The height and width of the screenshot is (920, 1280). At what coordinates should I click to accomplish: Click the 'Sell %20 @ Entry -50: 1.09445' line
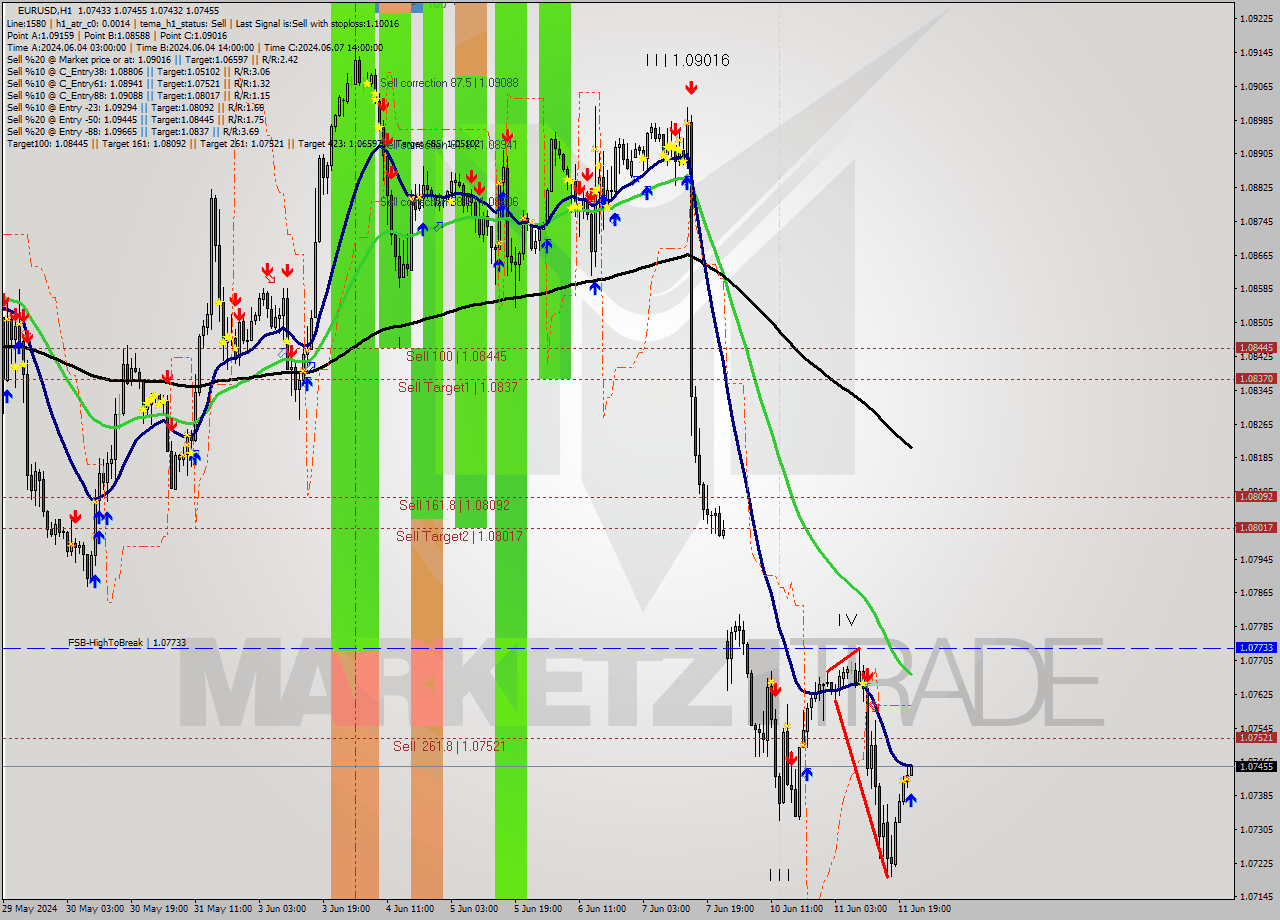(135, 119)
